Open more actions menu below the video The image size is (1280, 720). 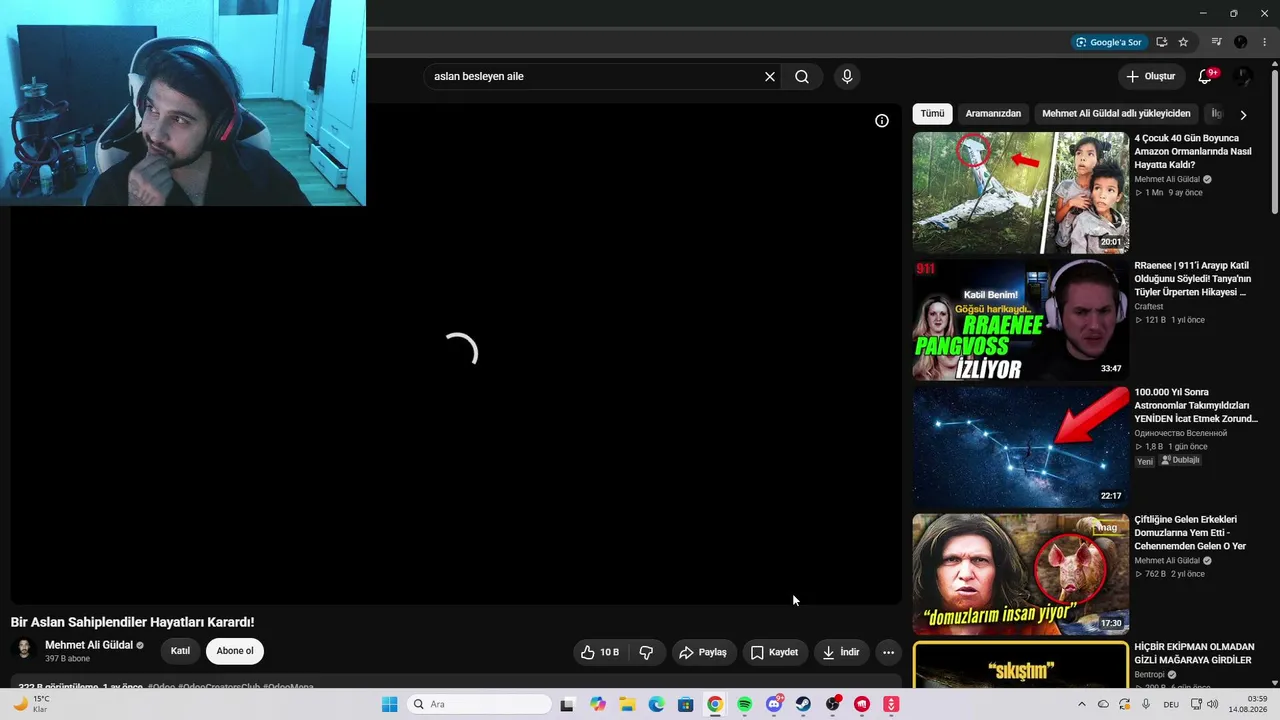[888, 652]
